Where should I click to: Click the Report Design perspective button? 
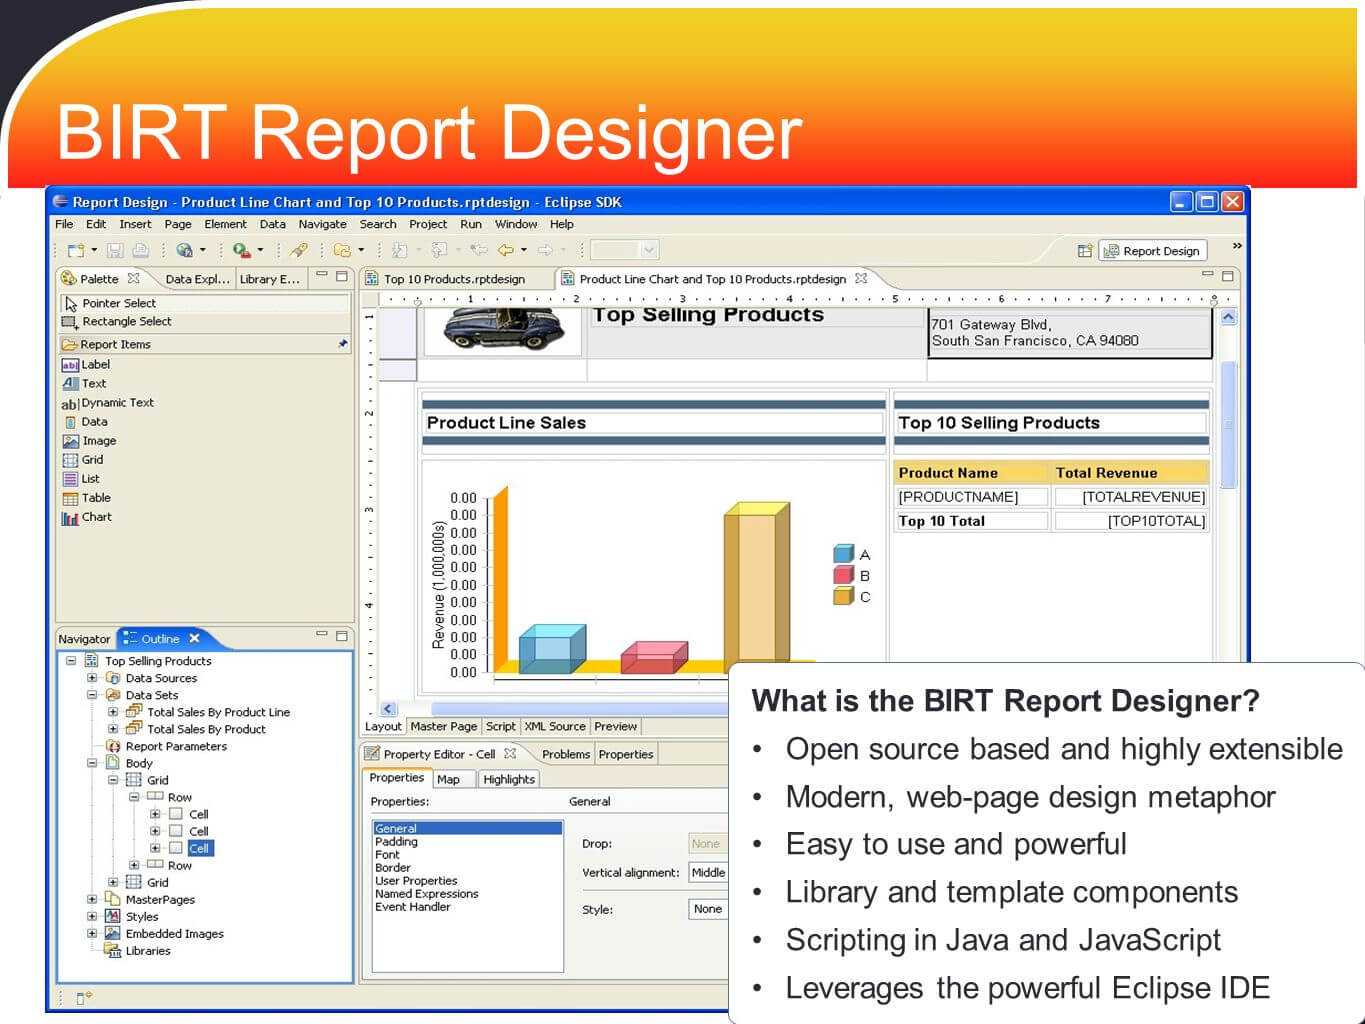tap(1153, 251)
